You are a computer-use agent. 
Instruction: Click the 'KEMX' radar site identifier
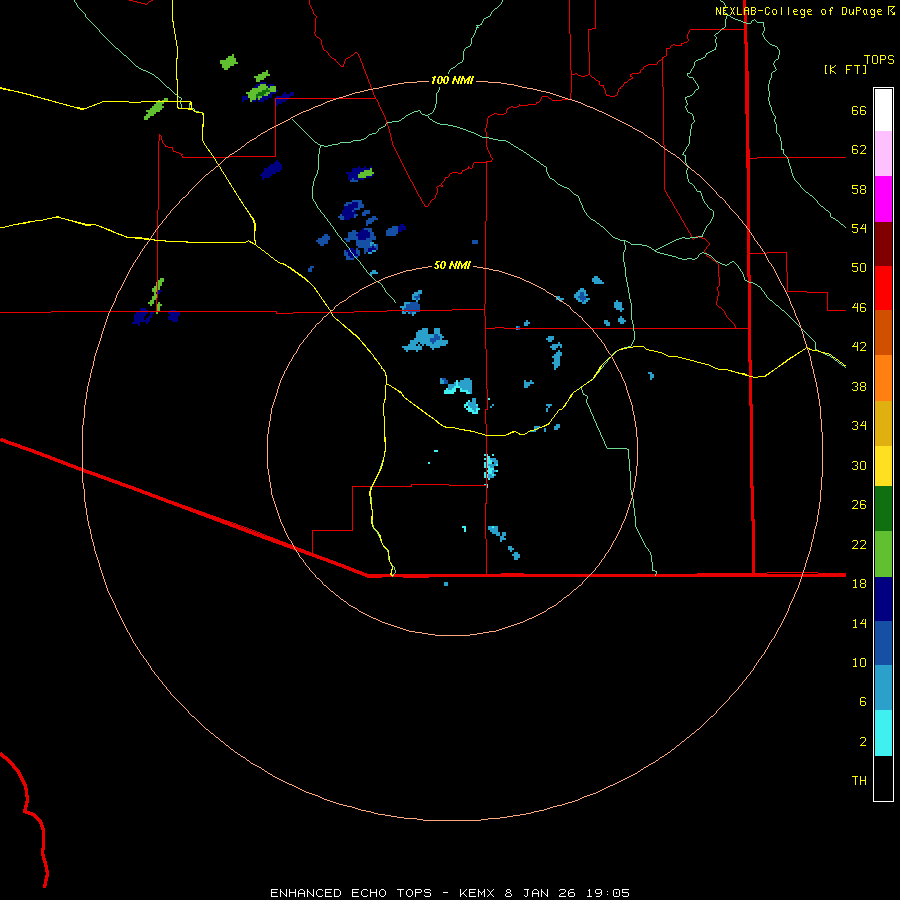click(x=476, y=893)
